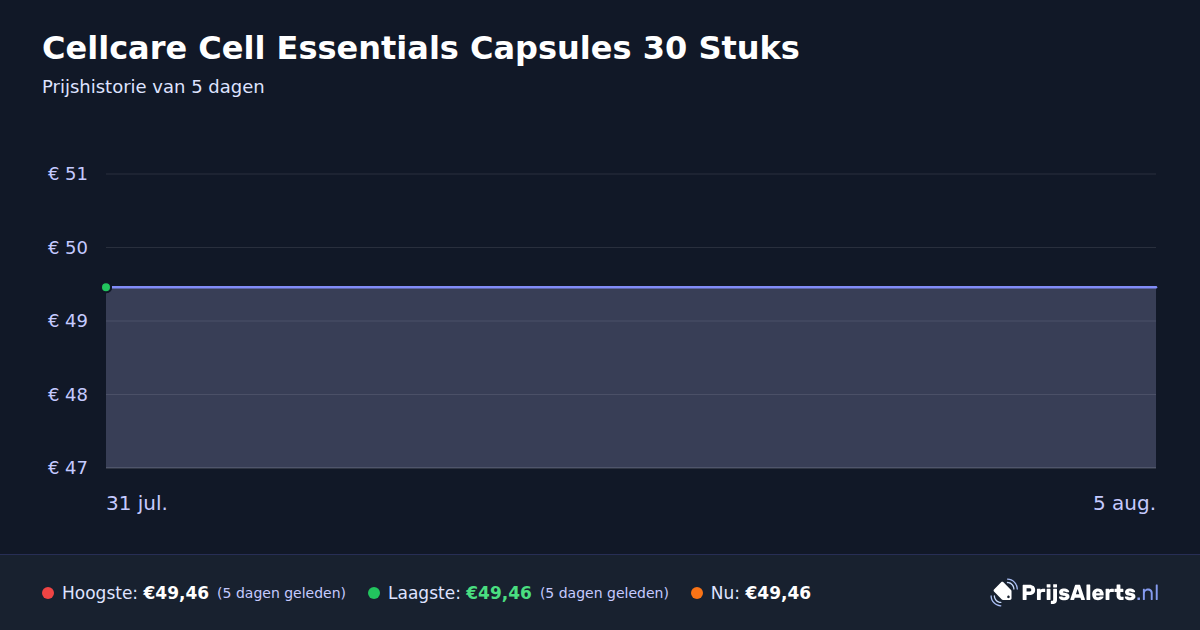Click the 31 jul. date label
The image size is (1200, 630).
coord(137,503)
